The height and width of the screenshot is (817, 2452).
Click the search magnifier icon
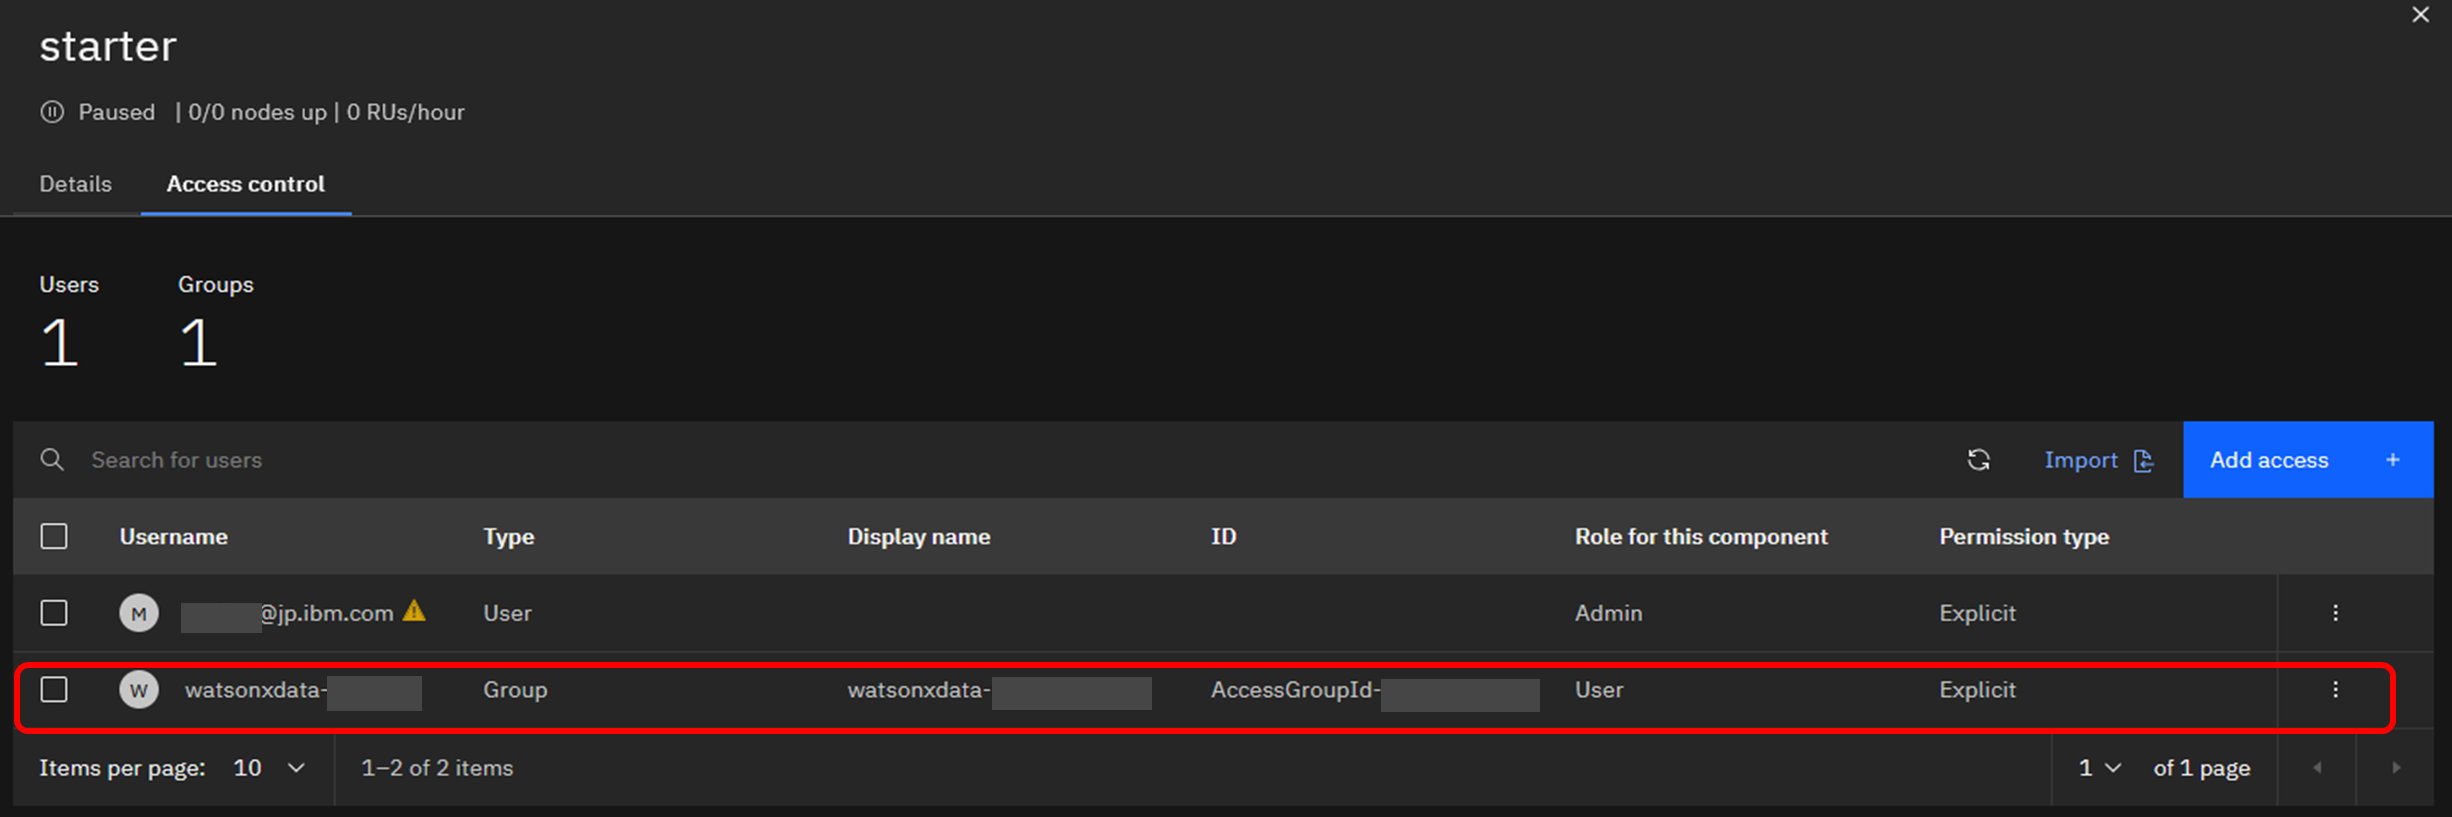52,460
